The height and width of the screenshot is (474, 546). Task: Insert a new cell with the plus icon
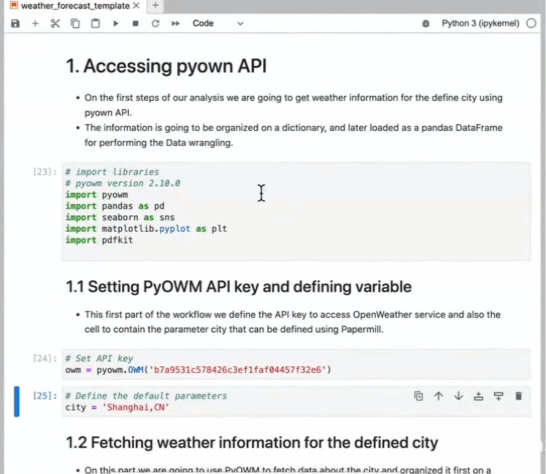35,23
